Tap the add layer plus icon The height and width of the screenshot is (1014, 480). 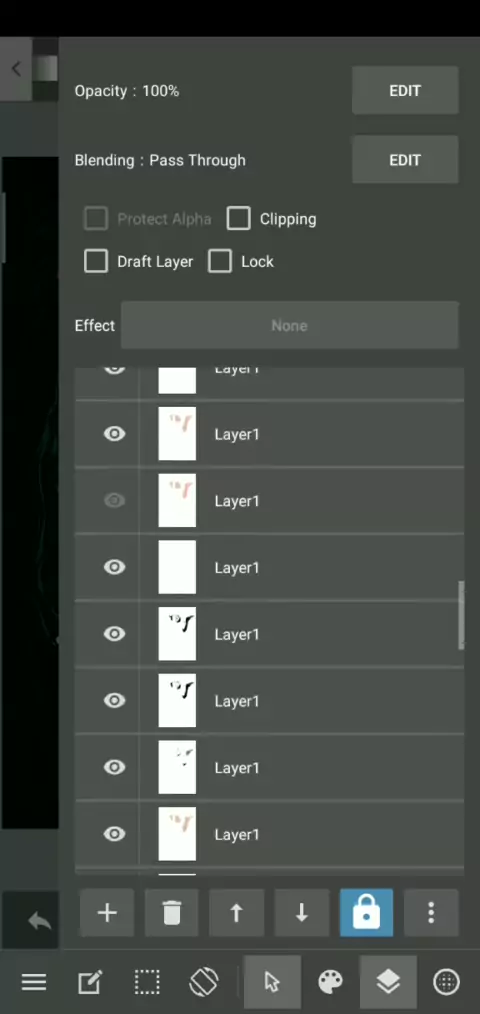coord(107,912)
